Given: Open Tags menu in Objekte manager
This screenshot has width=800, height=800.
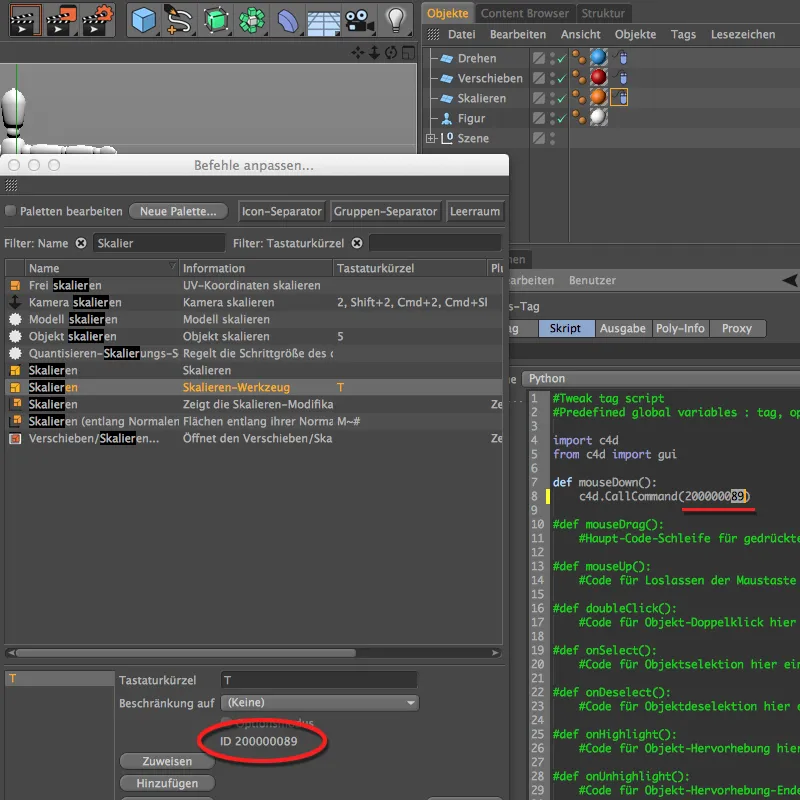Looking at the screenshot, I should coord(683,34).
